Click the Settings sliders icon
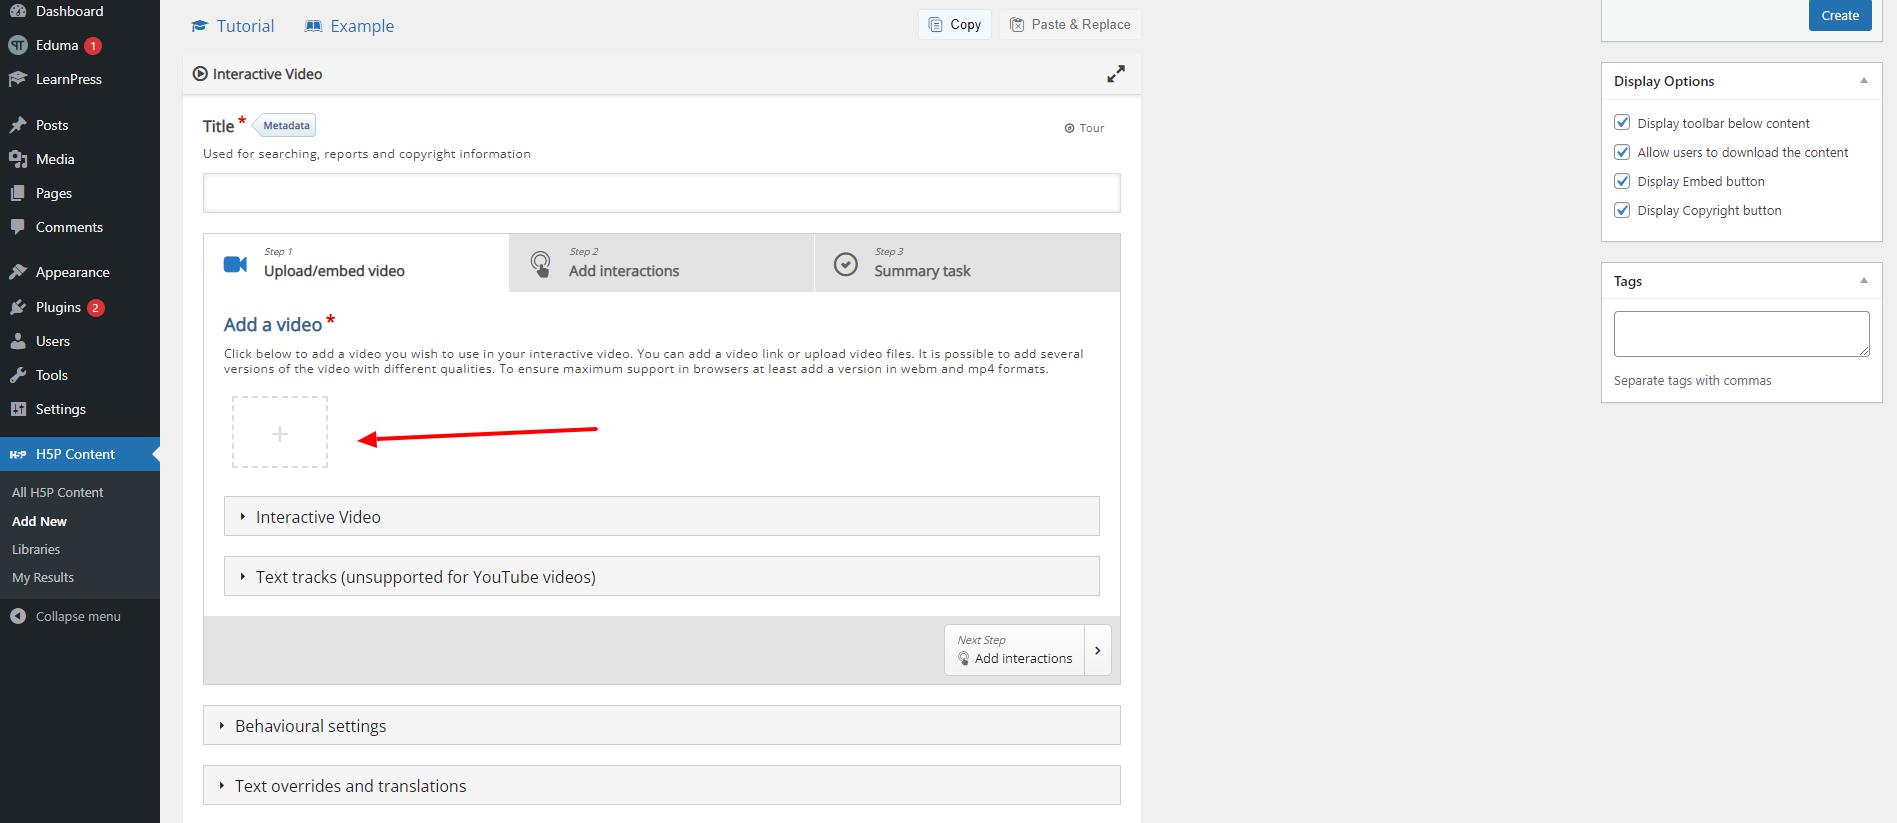 coord(18,409)
